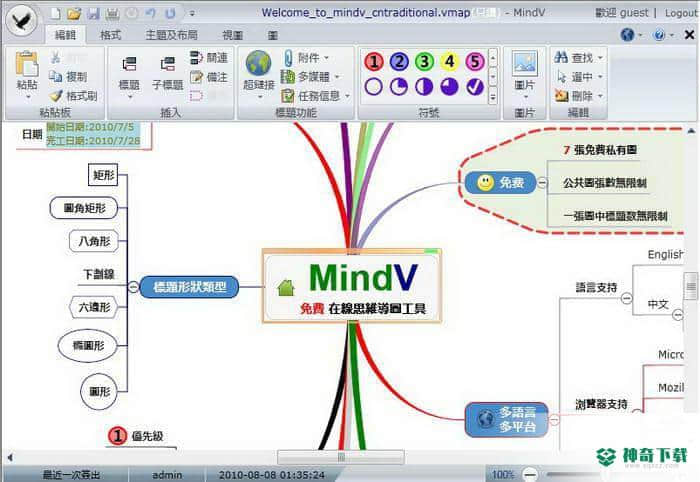Click the vertical scrollbar thumb on right edge
Screen dimensions: 700x482
pyautogui.click(x=691, y=287)
